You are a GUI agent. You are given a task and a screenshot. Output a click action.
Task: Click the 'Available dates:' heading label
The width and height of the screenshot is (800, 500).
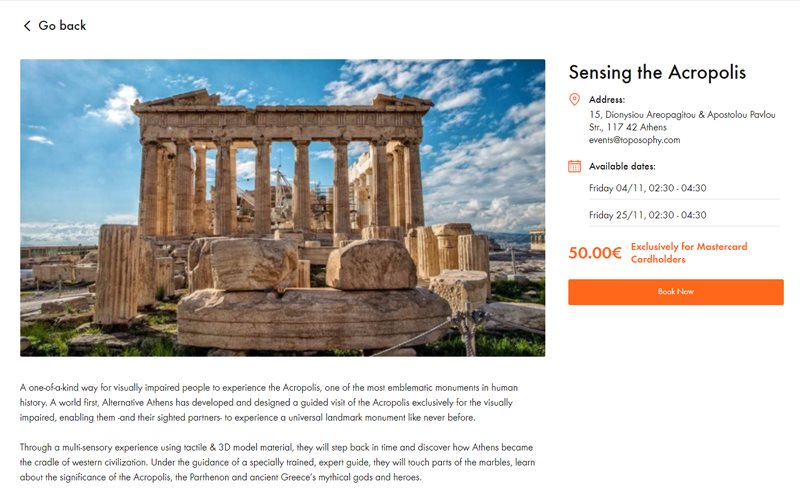pyautogui.click(x=623, y=166)
